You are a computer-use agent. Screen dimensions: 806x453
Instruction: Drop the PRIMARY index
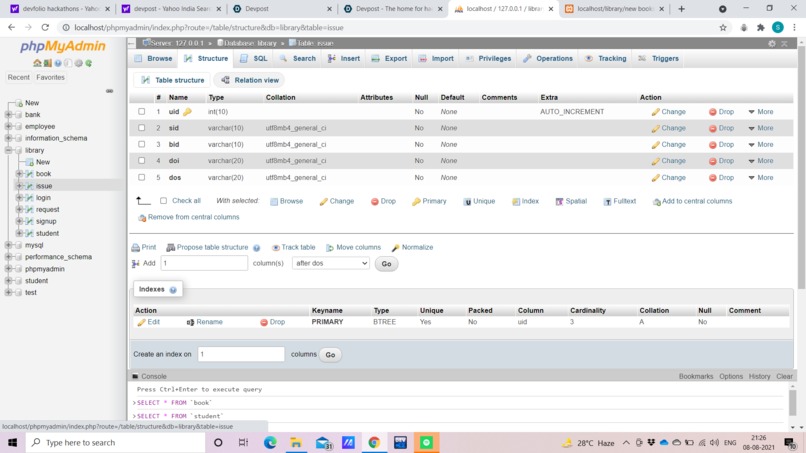pyautogui.click(x=272, y=322)
